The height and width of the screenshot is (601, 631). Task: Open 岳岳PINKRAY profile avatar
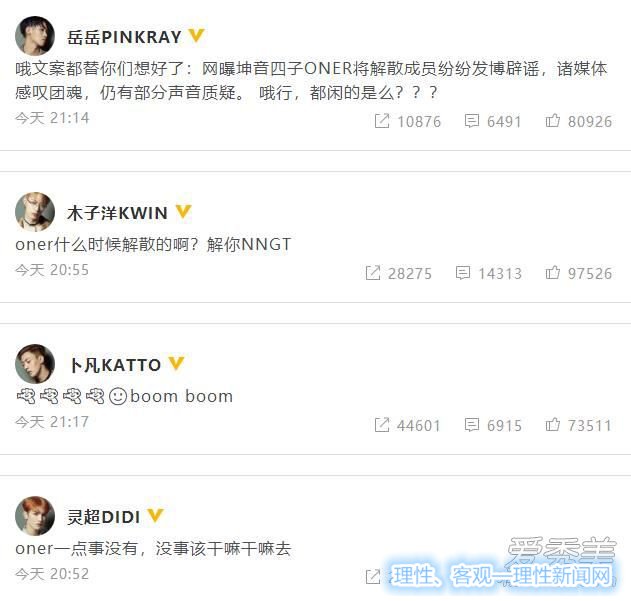pos(35,36)
